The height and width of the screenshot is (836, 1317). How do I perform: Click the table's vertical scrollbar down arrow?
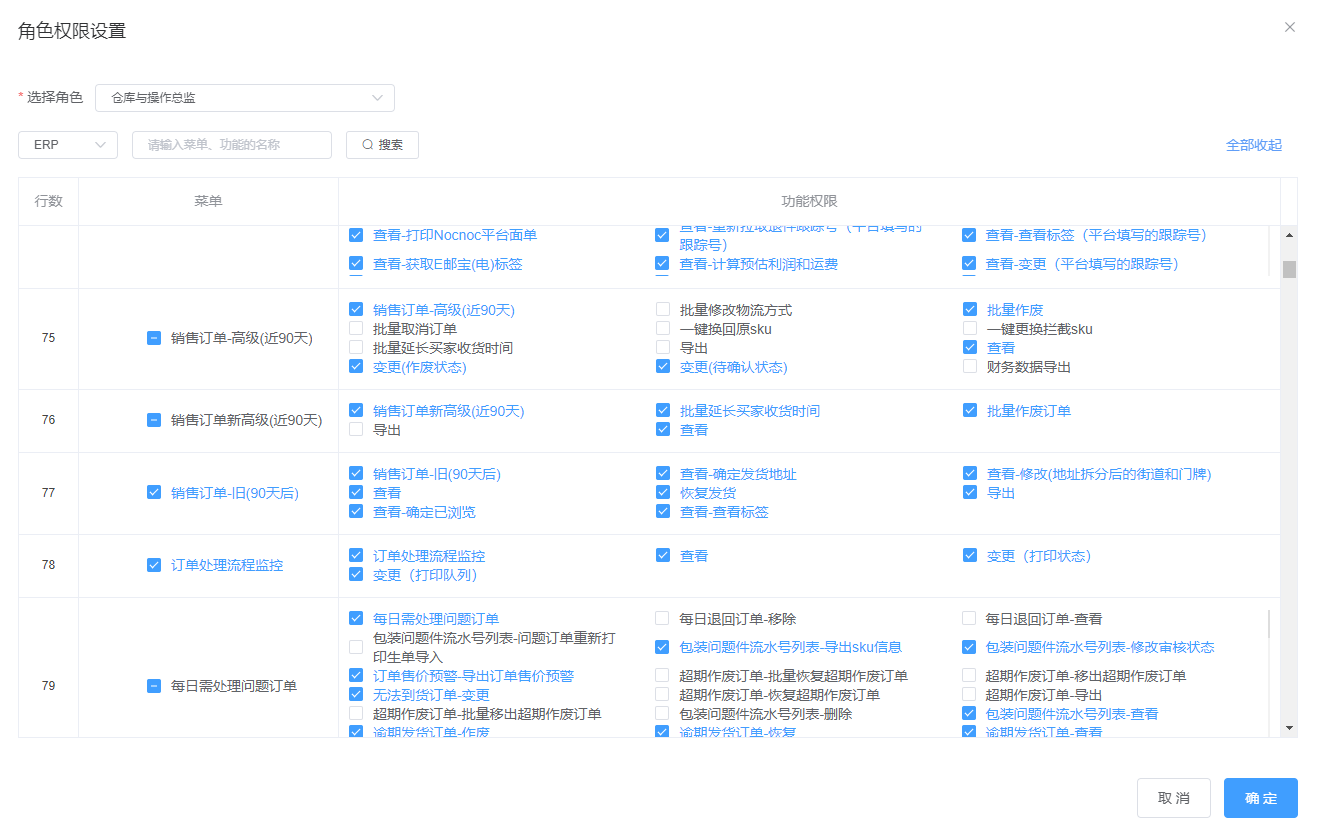point(1289,728)
